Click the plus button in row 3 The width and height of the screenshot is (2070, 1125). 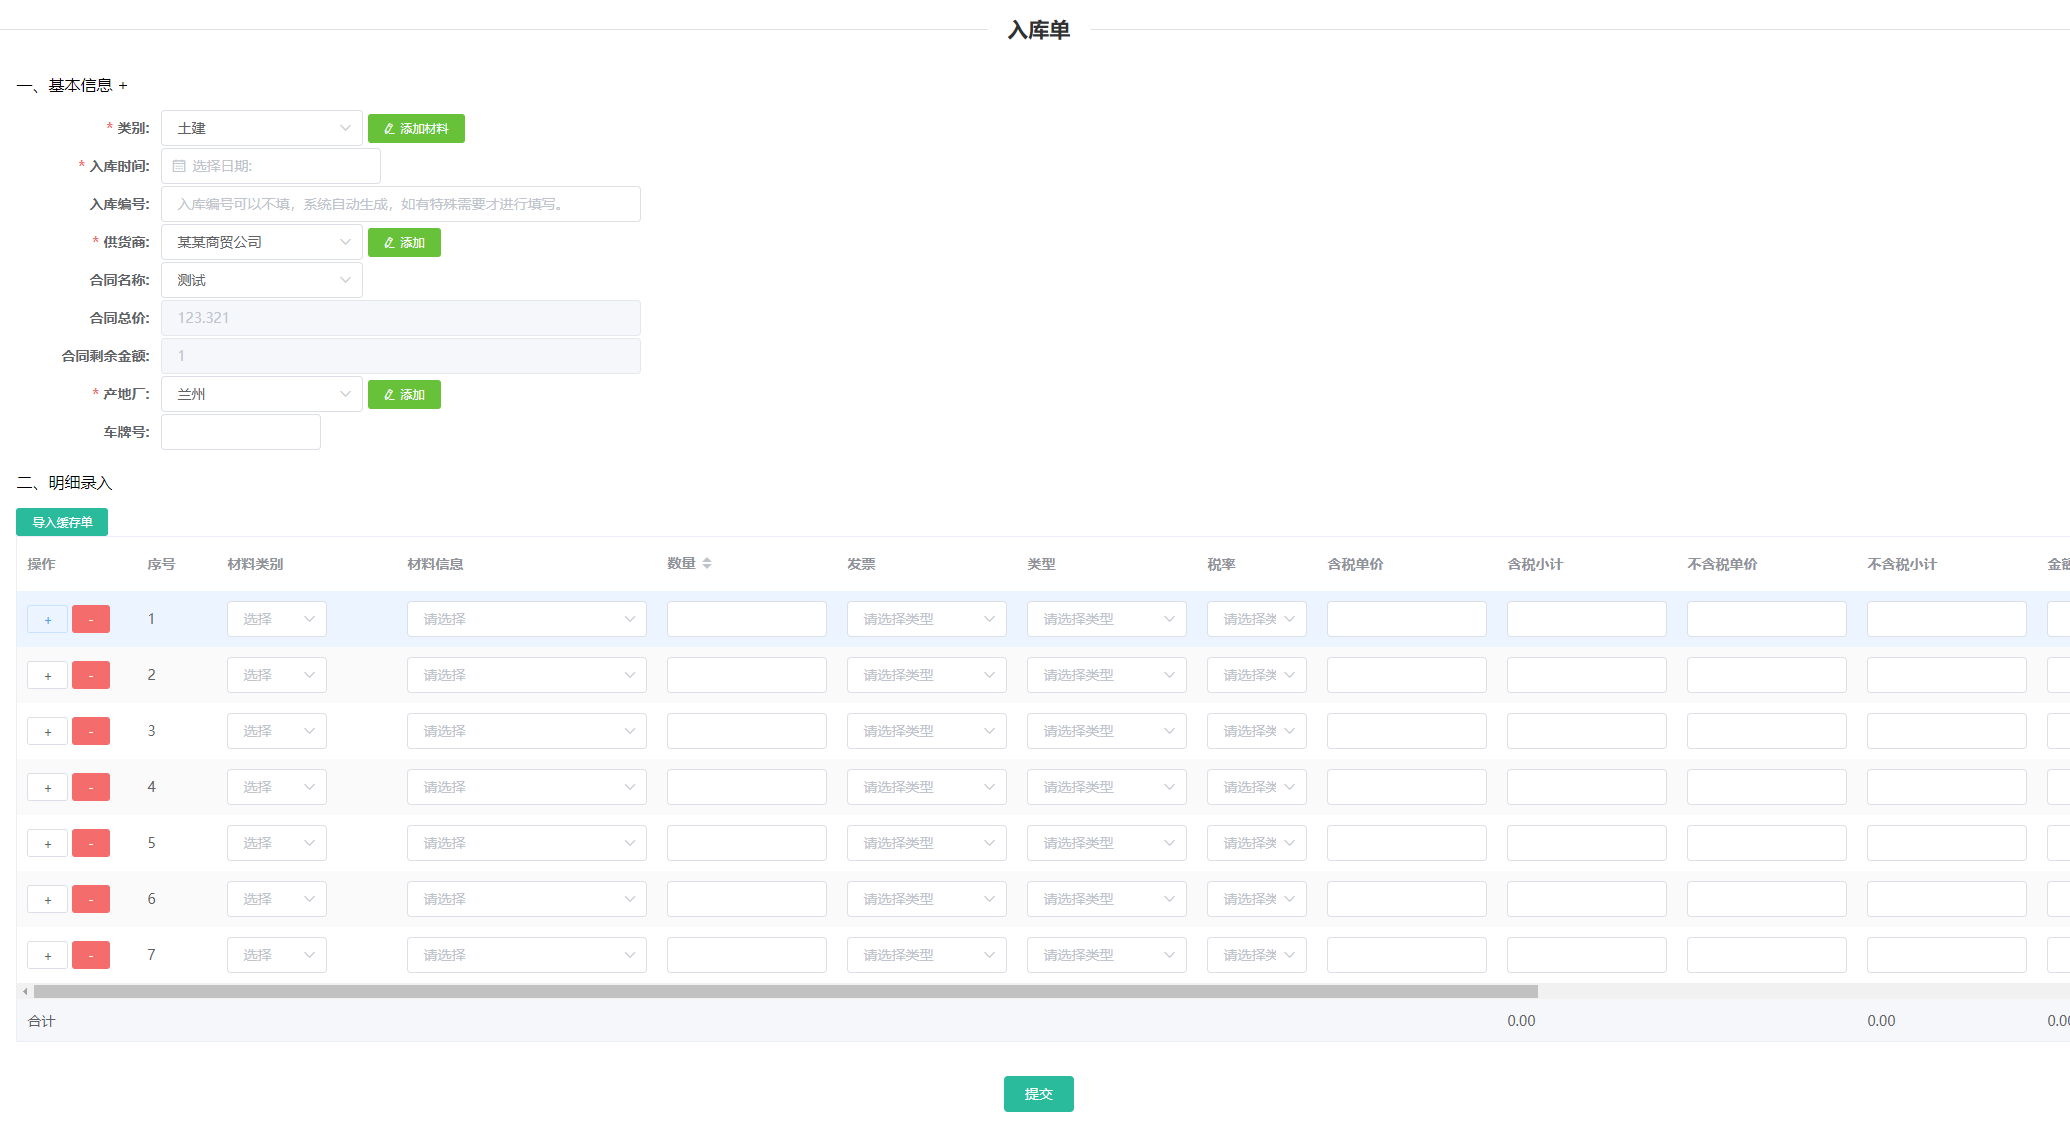pos(47,732)
